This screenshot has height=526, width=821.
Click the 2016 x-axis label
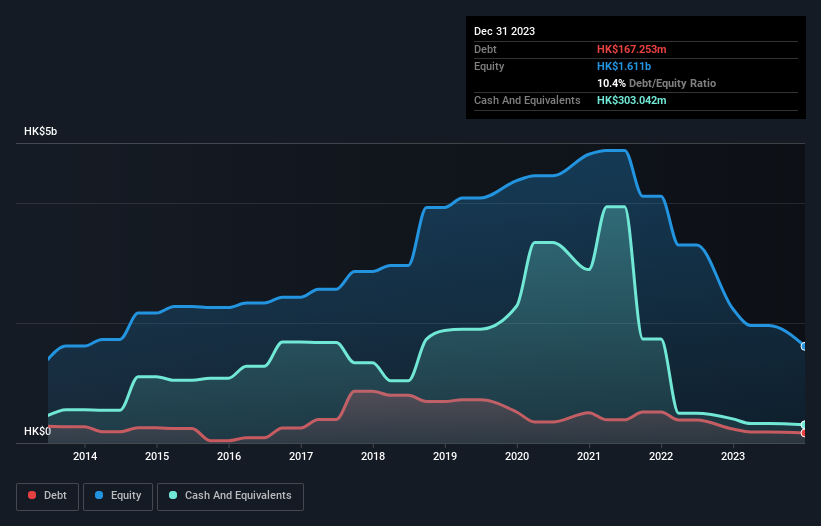pos(229,456)
